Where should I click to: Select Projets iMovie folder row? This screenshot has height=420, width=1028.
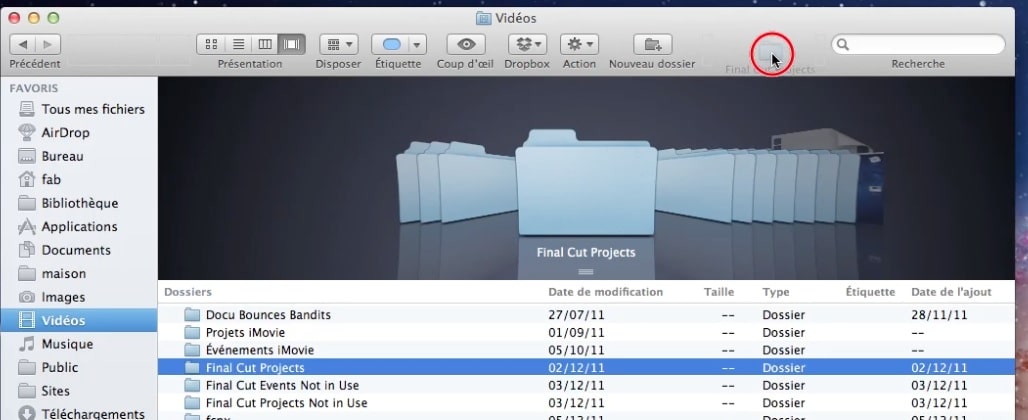point(586,333)
